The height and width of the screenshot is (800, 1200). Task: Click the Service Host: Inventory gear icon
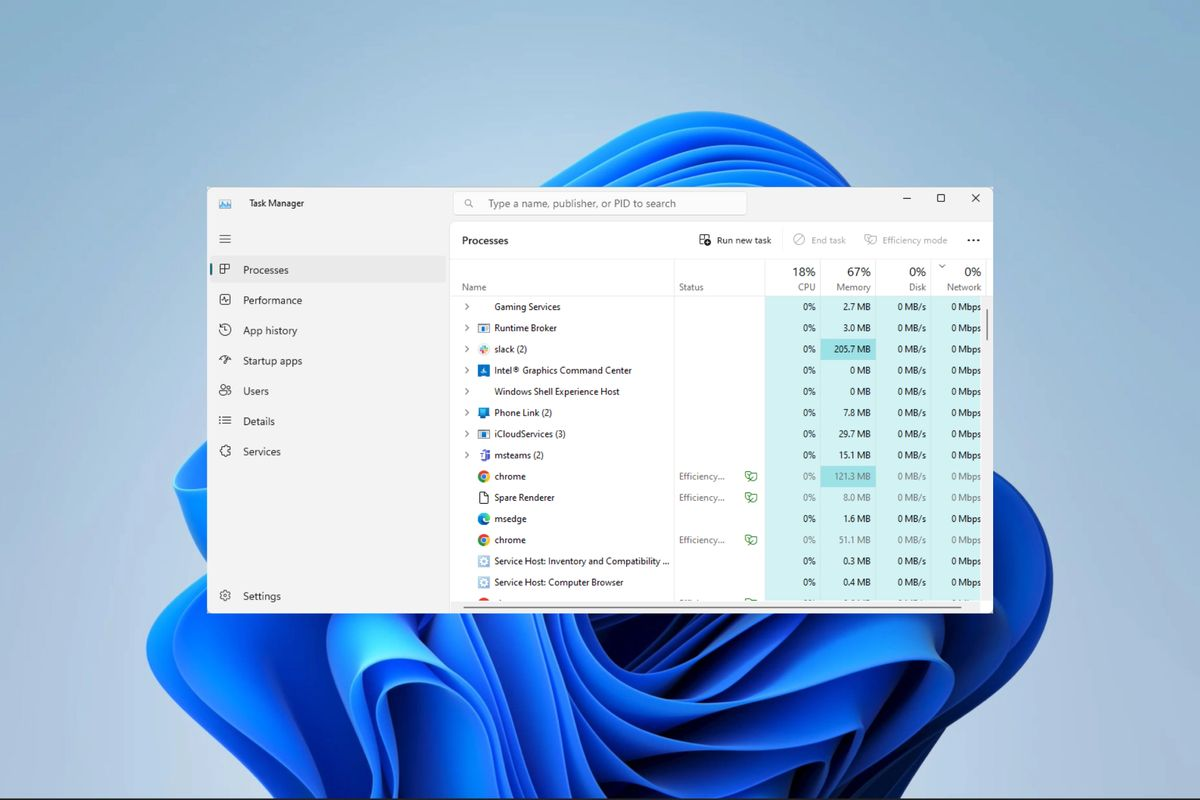484,561
